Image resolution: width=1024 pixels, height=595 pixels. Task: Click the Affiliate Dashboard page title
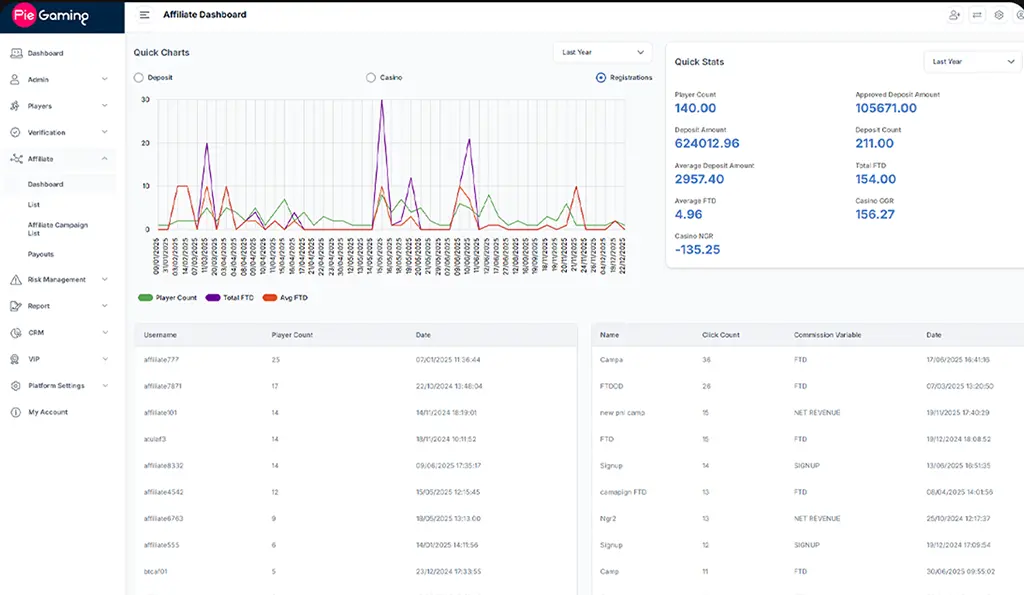[204, 14]
